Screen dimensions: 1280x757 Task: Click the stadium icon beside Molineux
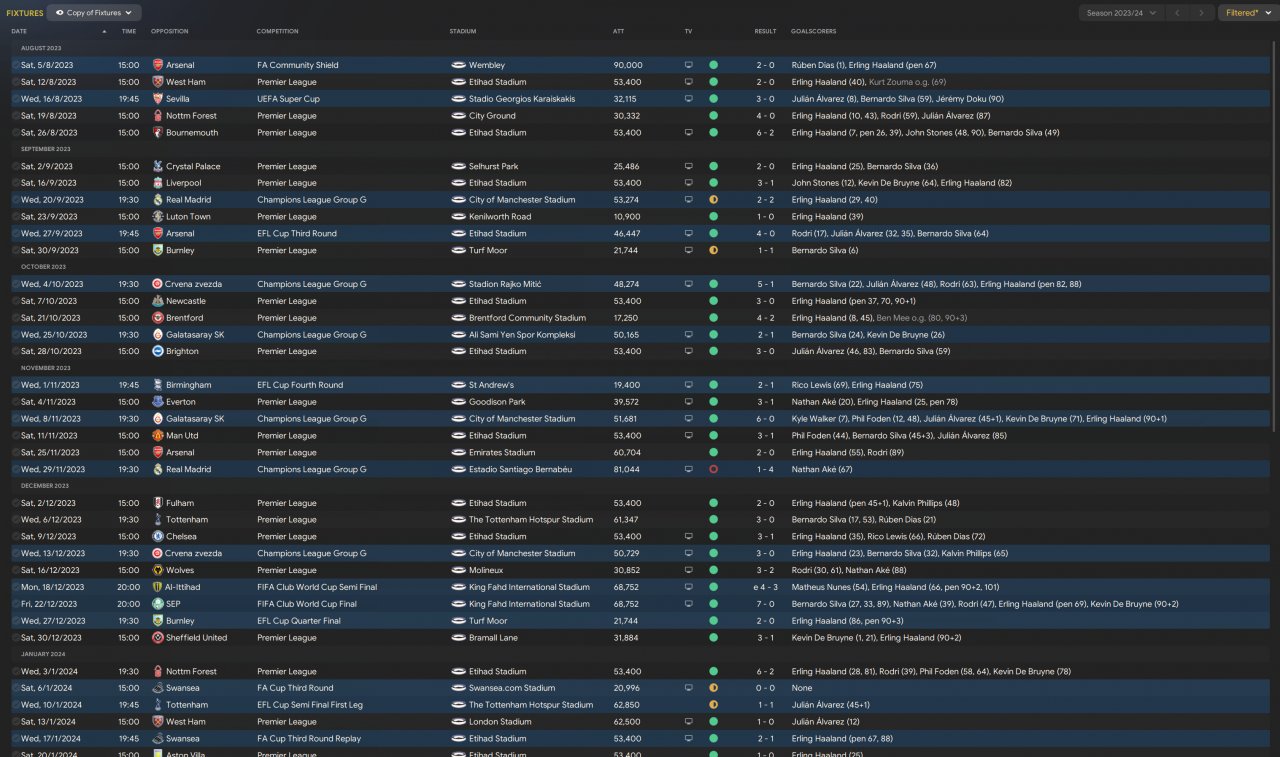458,571
